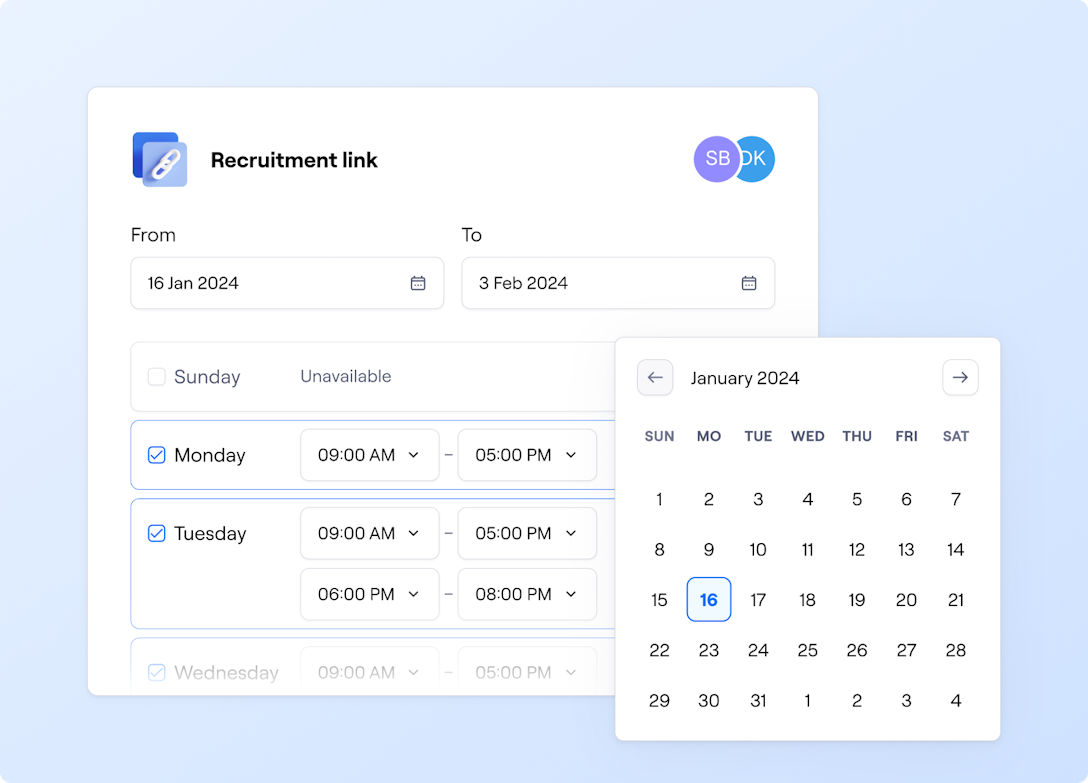The height and width of the screenshot is (783, 1088).
Task: Click the January 2024 header
Action: click(x=745, y=378)
